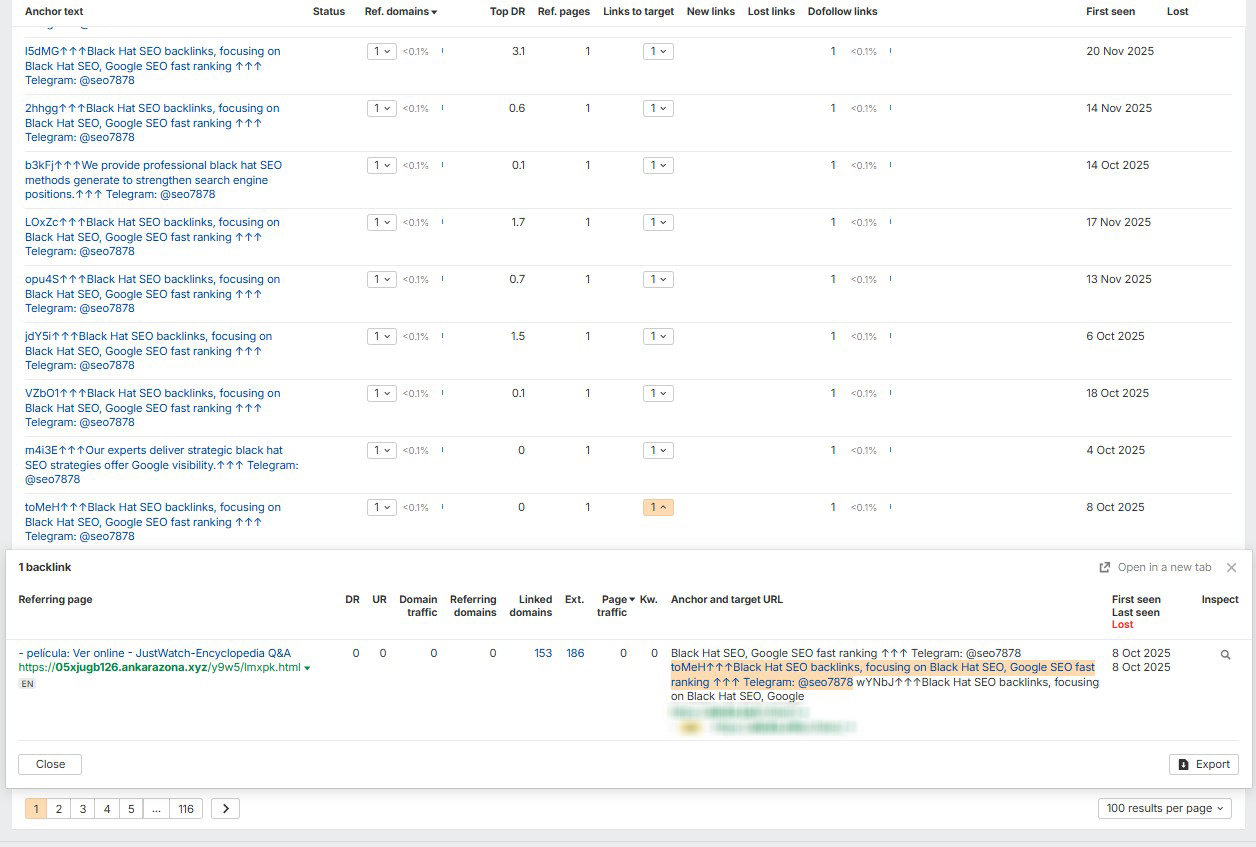Click the 153 linked domains value

[543, 654]
